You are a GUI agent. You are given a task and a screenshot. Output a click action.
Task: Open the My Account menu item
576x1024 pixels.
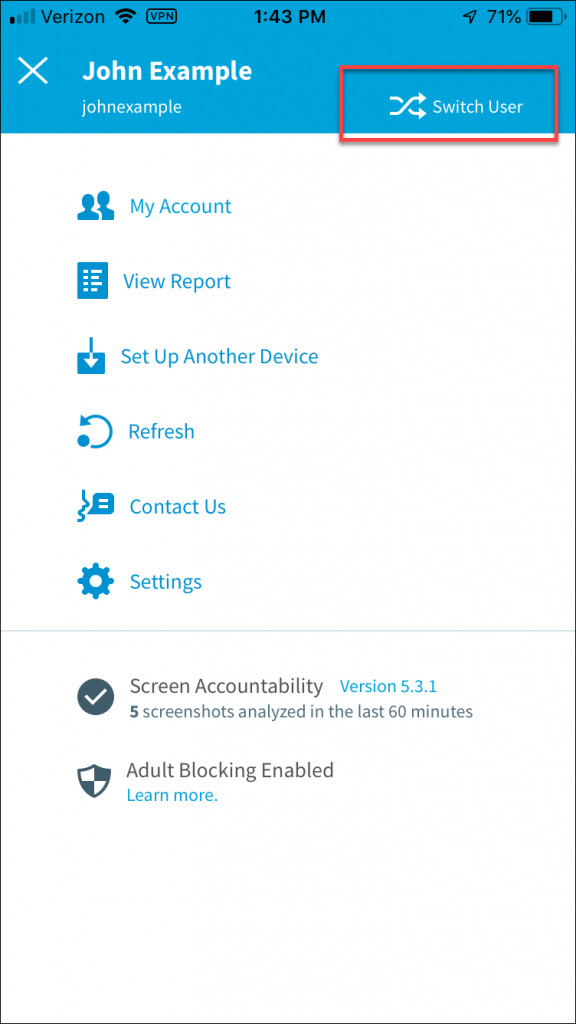[180, 206]
